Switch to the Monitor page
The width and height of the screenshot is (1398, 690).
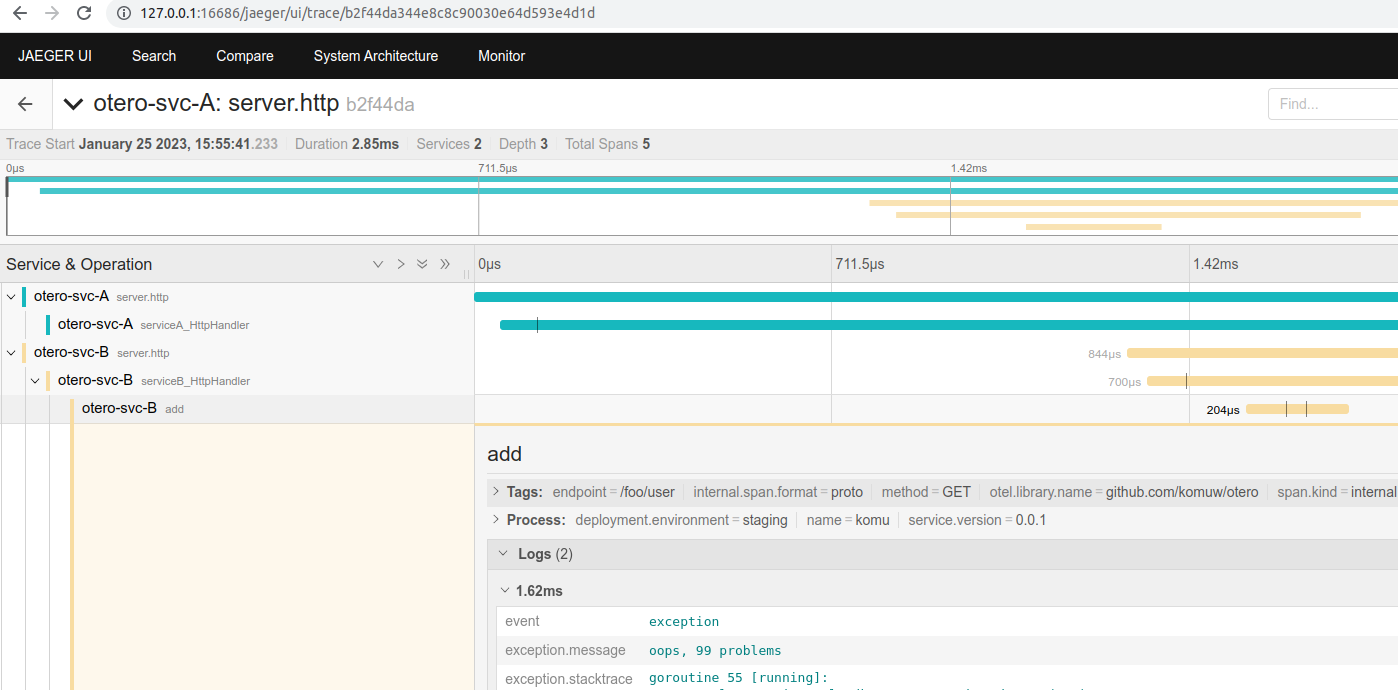pos(502,56)
